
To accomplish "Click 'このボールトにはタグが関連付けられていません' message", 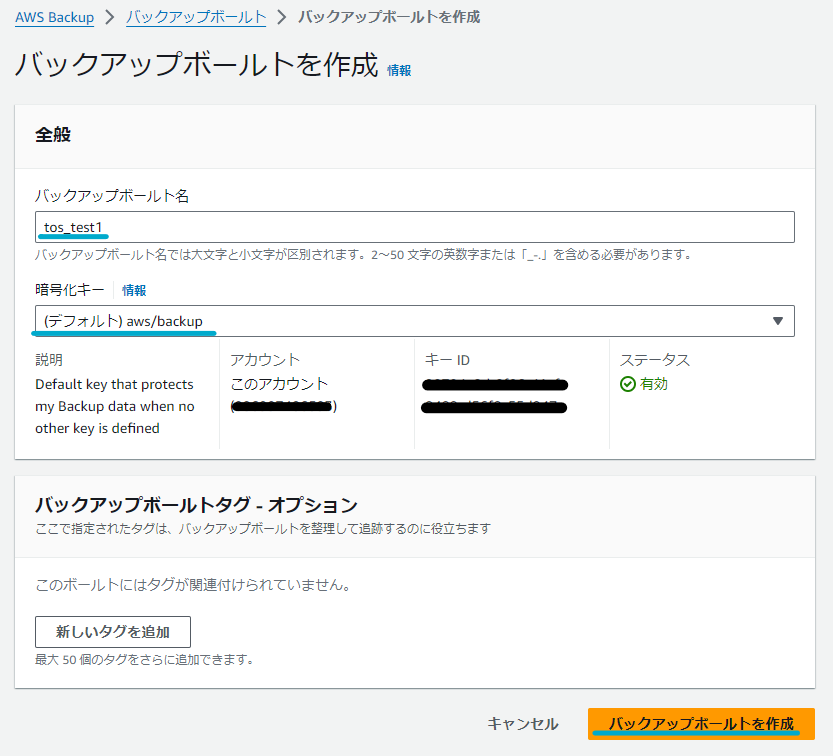I will coord(193,585).
